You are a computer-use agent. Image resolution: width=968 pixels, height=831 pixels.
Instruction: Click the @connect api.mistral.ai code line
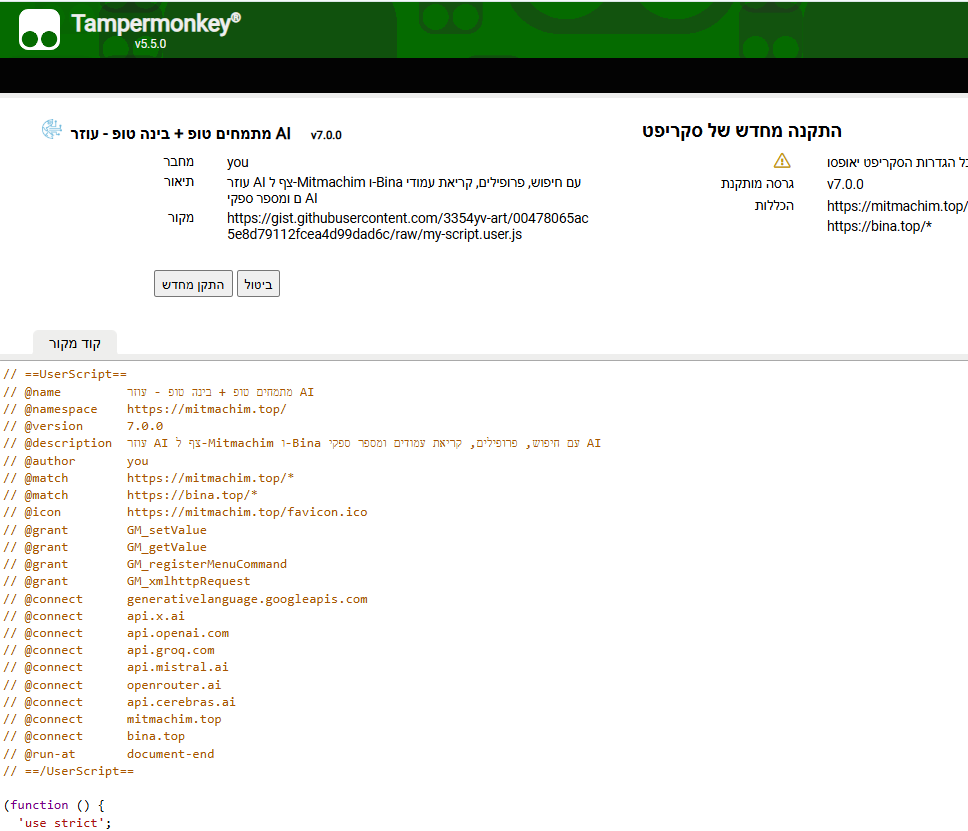pyautogui.click(x=116, y=667)
